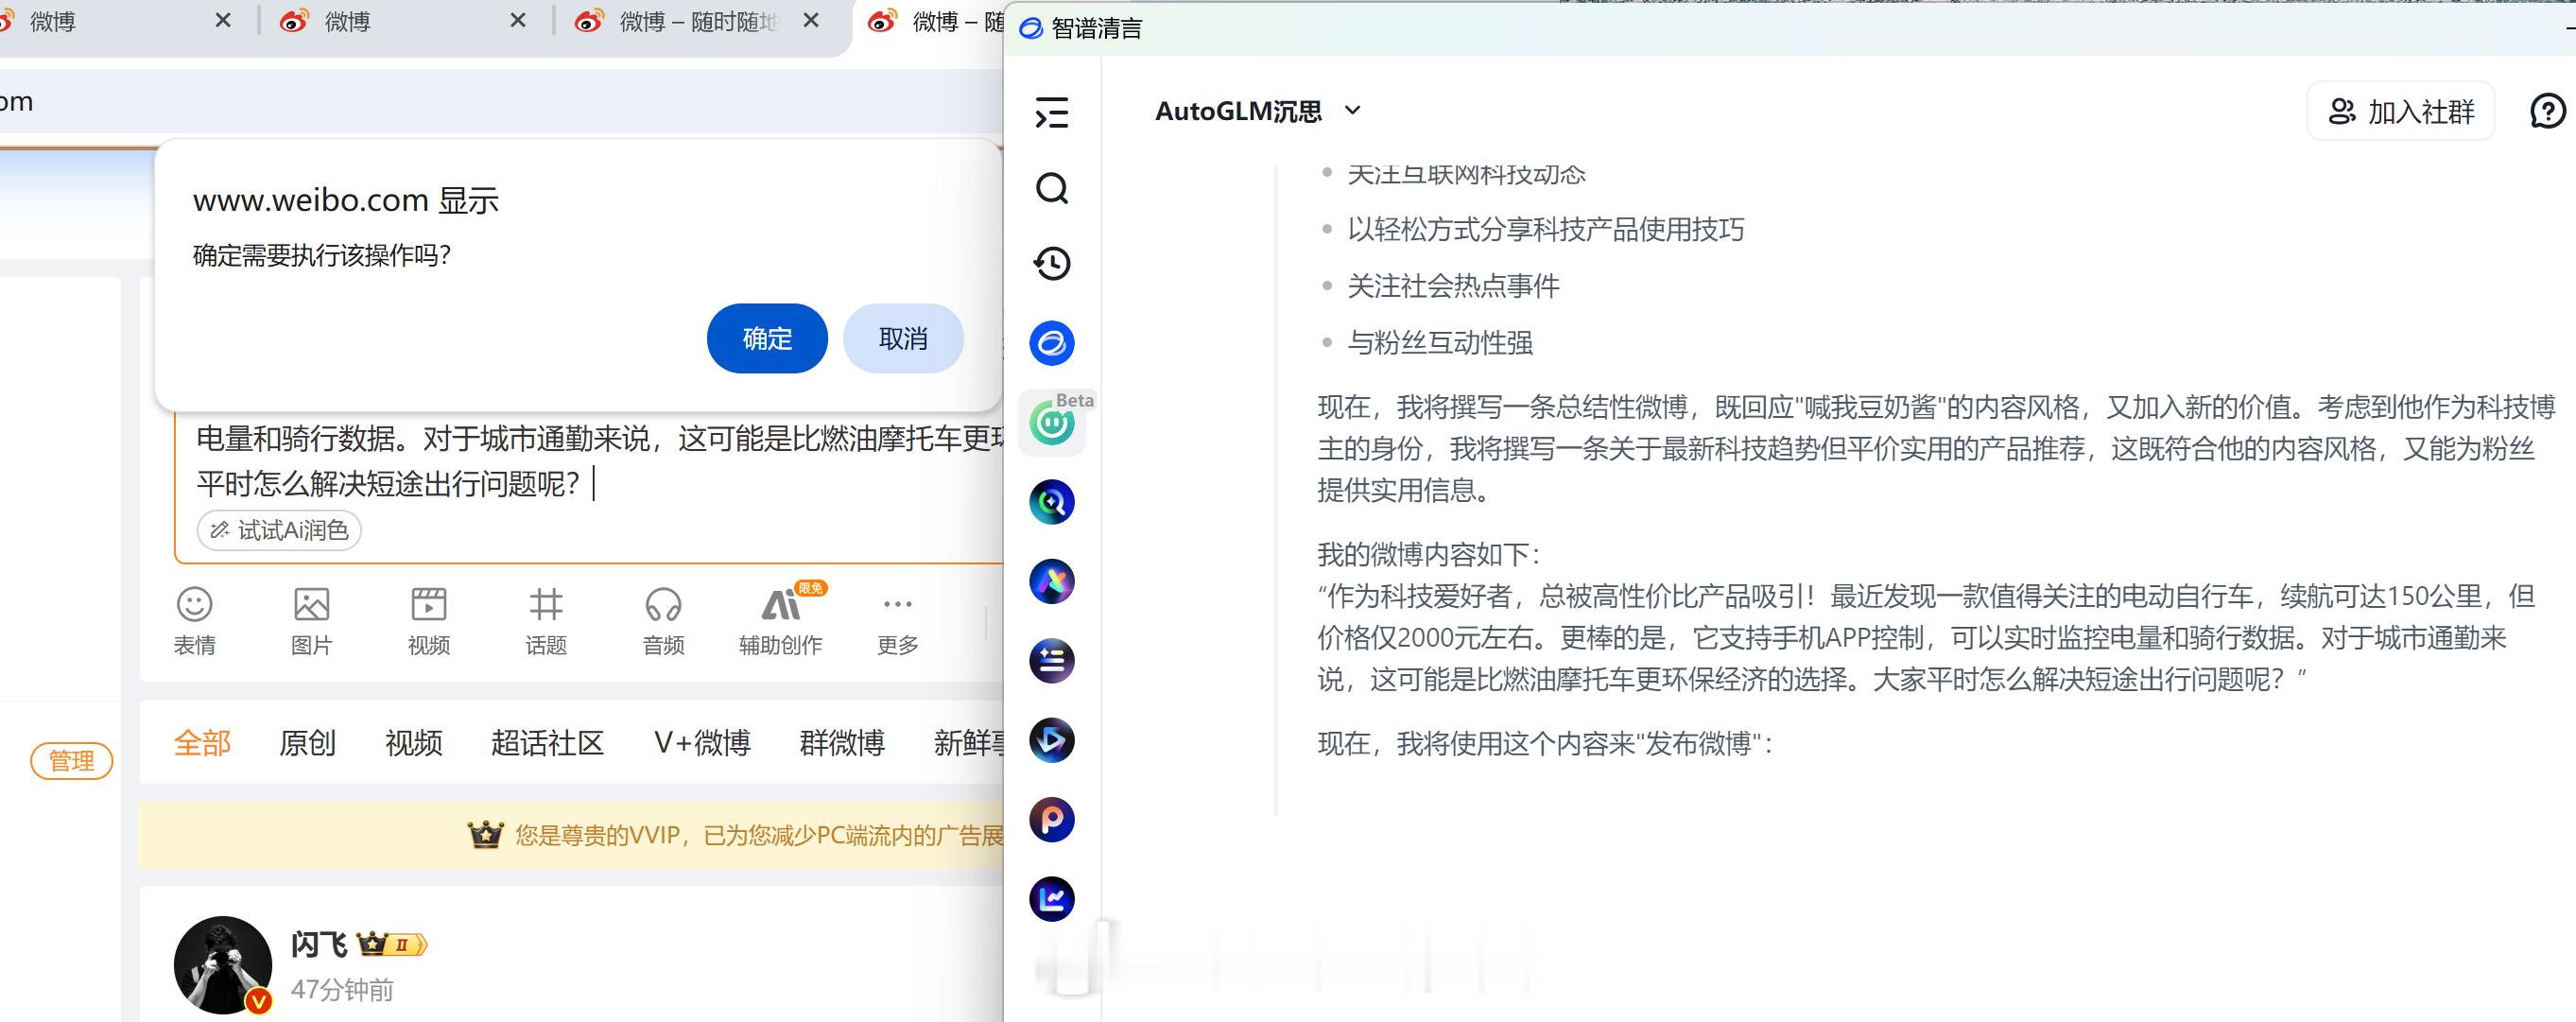Confirm the dialog with 确定 button

tap(767, 338)
